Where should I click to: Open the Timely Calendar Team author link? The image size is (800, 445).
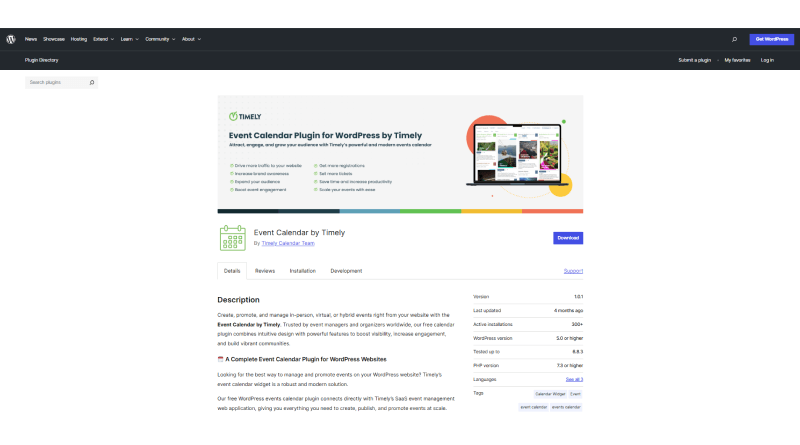(289, 243)
